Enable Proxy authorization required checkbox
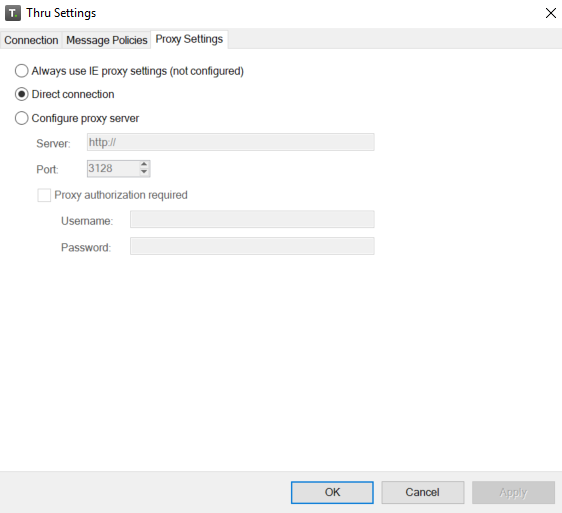Image resolution: width=562 pixels, height=513 pixels. pos(44,195)
